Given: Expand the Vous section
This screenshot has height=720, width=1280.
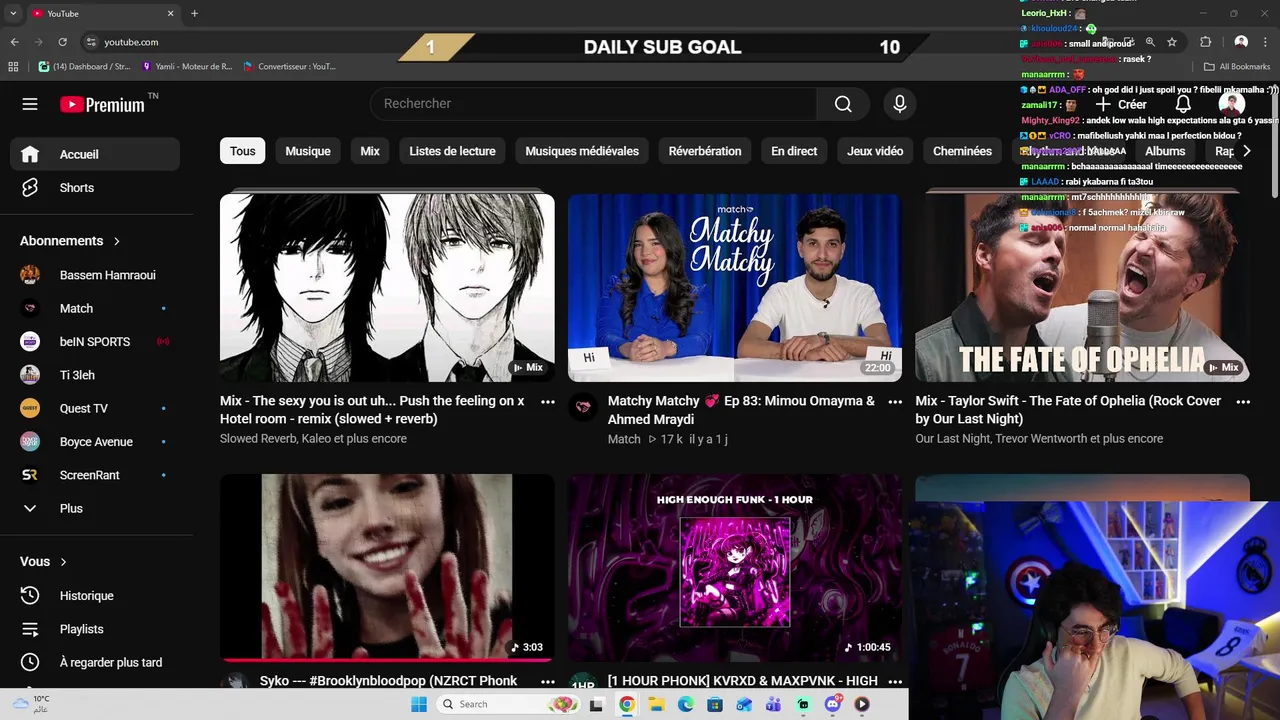Looking at the screenshot, I should (x=43, y=562).
